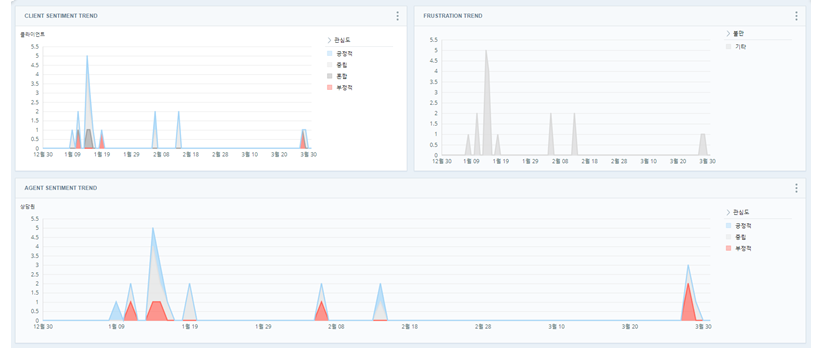Click tallest peak in Frustration Trend chart
The width and height of the screenshot is (823, 360).
[486, 51]
